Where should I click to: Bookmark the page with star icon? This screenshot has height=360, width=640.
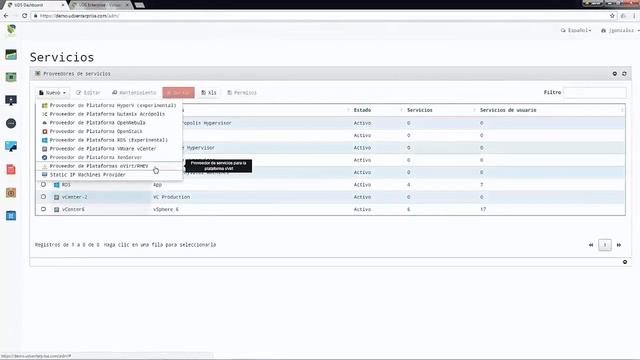click(612, 16)
